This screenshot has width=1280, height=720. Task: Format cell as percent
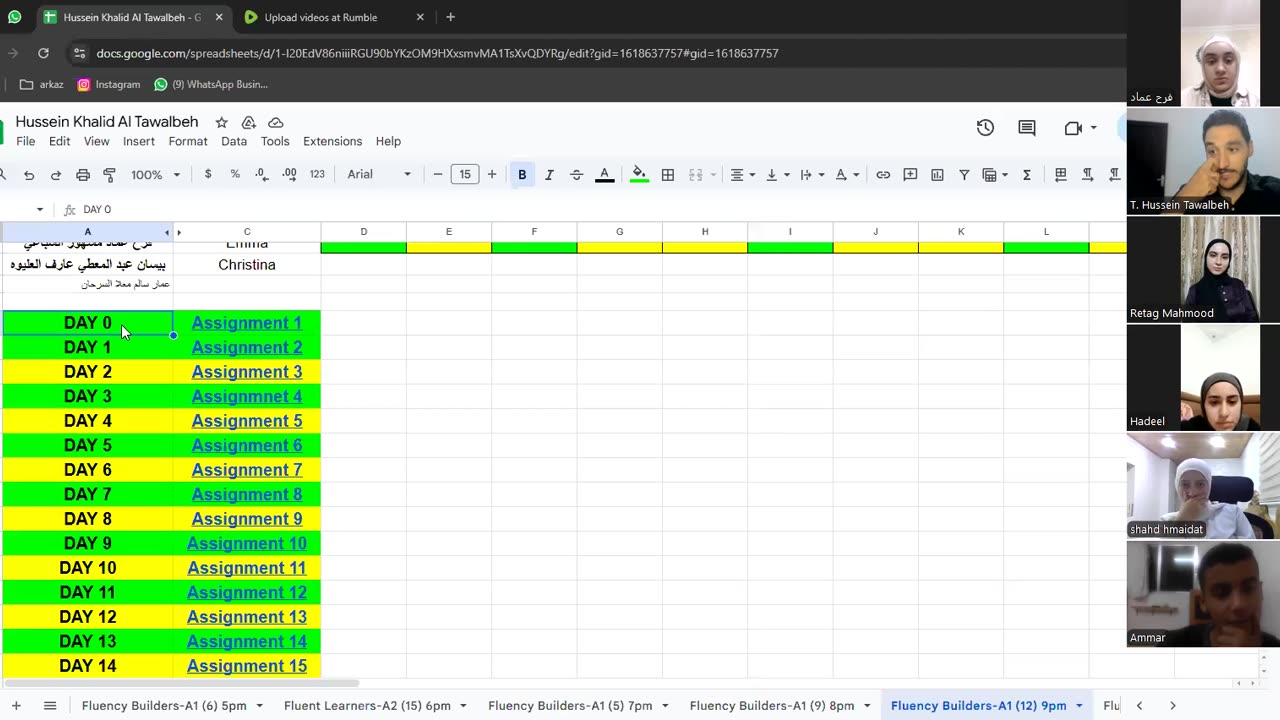click(235, 174)
